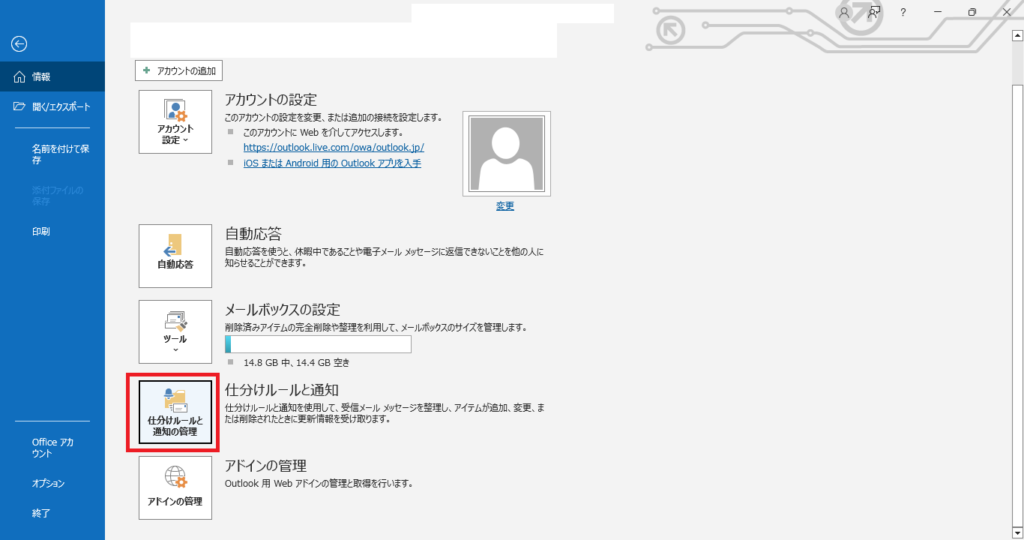The width and height of the screenshot is (1024, 540).
Task: Open the 情報 (Info) tab
Action: [41, 76]
